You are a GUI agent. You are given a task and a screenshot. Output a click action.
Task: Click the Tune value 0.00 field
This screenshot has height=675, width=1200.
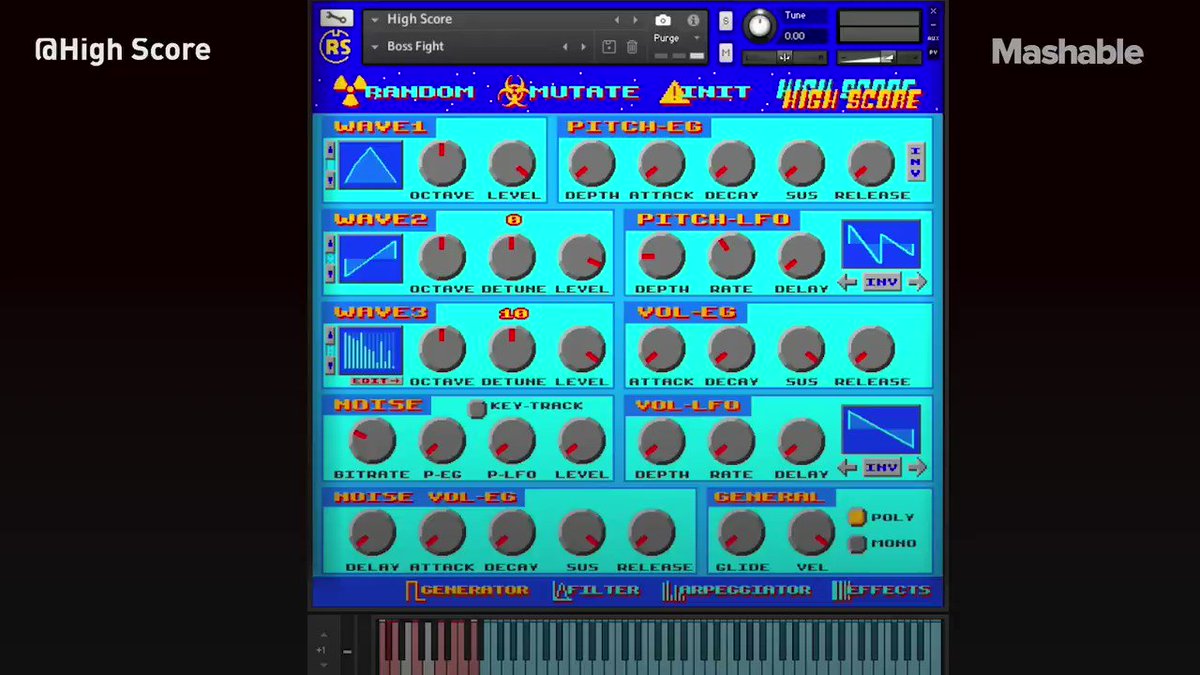coord(805,36)
